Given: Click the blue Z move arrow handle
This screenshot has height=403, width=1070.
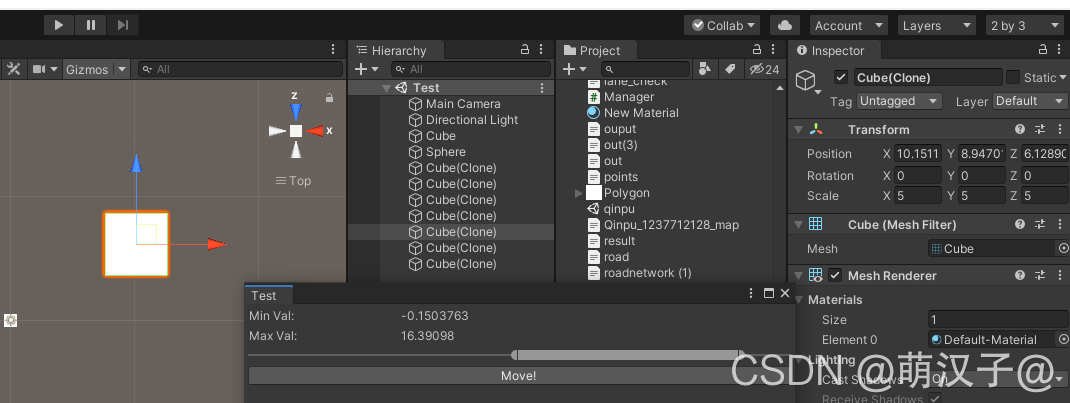Looking at the screenshot, I should [136, 163].
